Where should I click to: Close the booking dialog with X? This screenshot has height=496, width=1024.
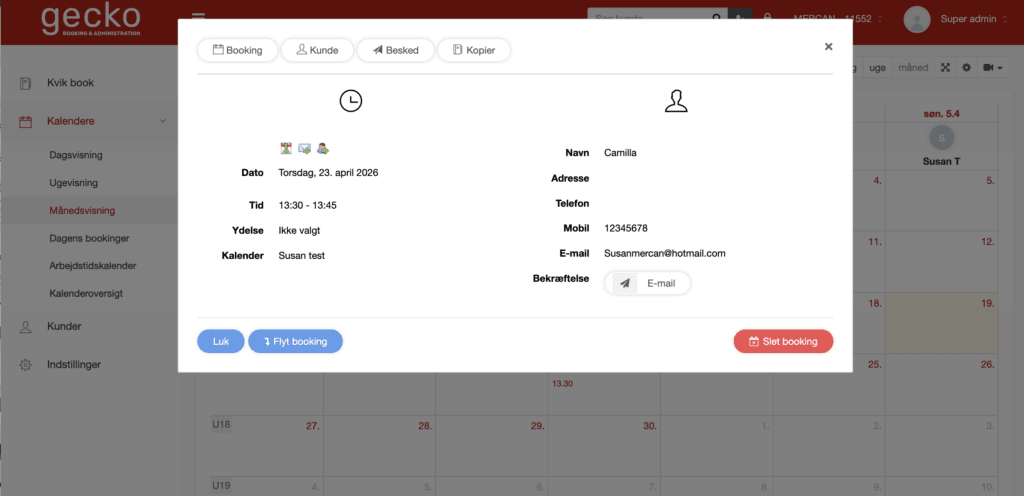click(828, 46)
